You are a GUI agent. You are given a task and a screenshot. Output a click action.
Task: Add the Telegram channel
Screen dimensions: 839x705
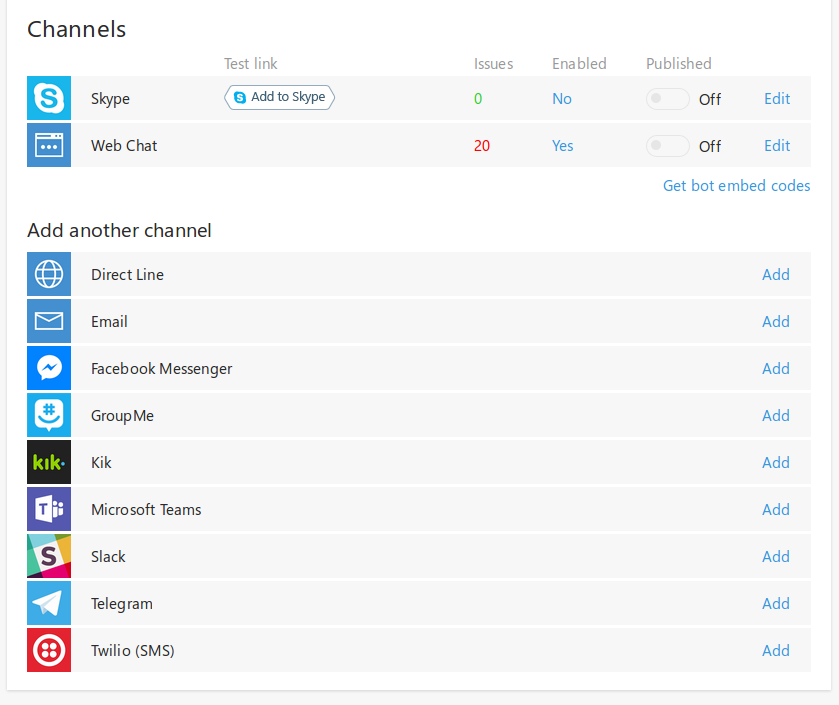click(776, 603)
